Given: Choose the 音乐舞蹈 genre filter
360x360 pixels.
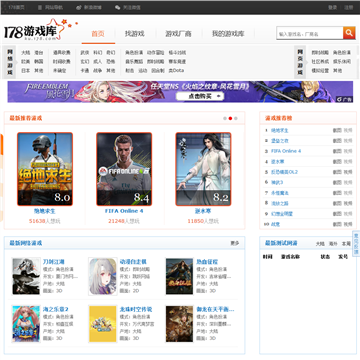Looking at the screenshot, I should coord(134,62).
